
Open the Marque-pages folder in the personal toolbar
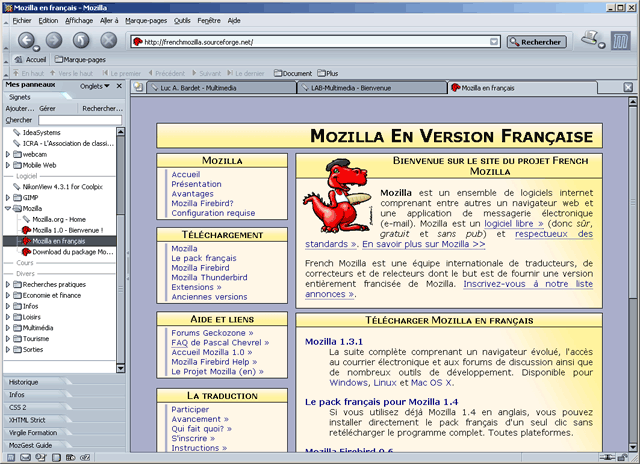(80, 60)
